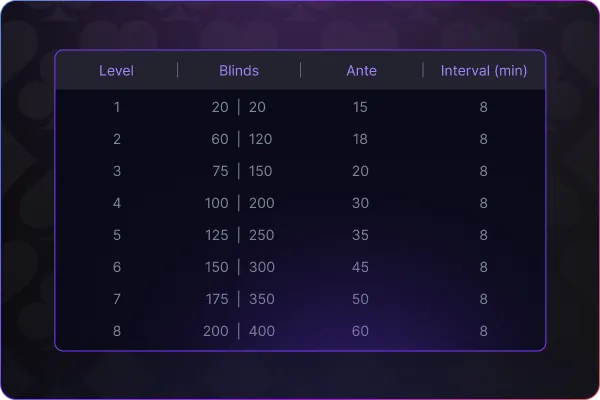
Task: Select the level 1 row number
Action: (117, 107)
